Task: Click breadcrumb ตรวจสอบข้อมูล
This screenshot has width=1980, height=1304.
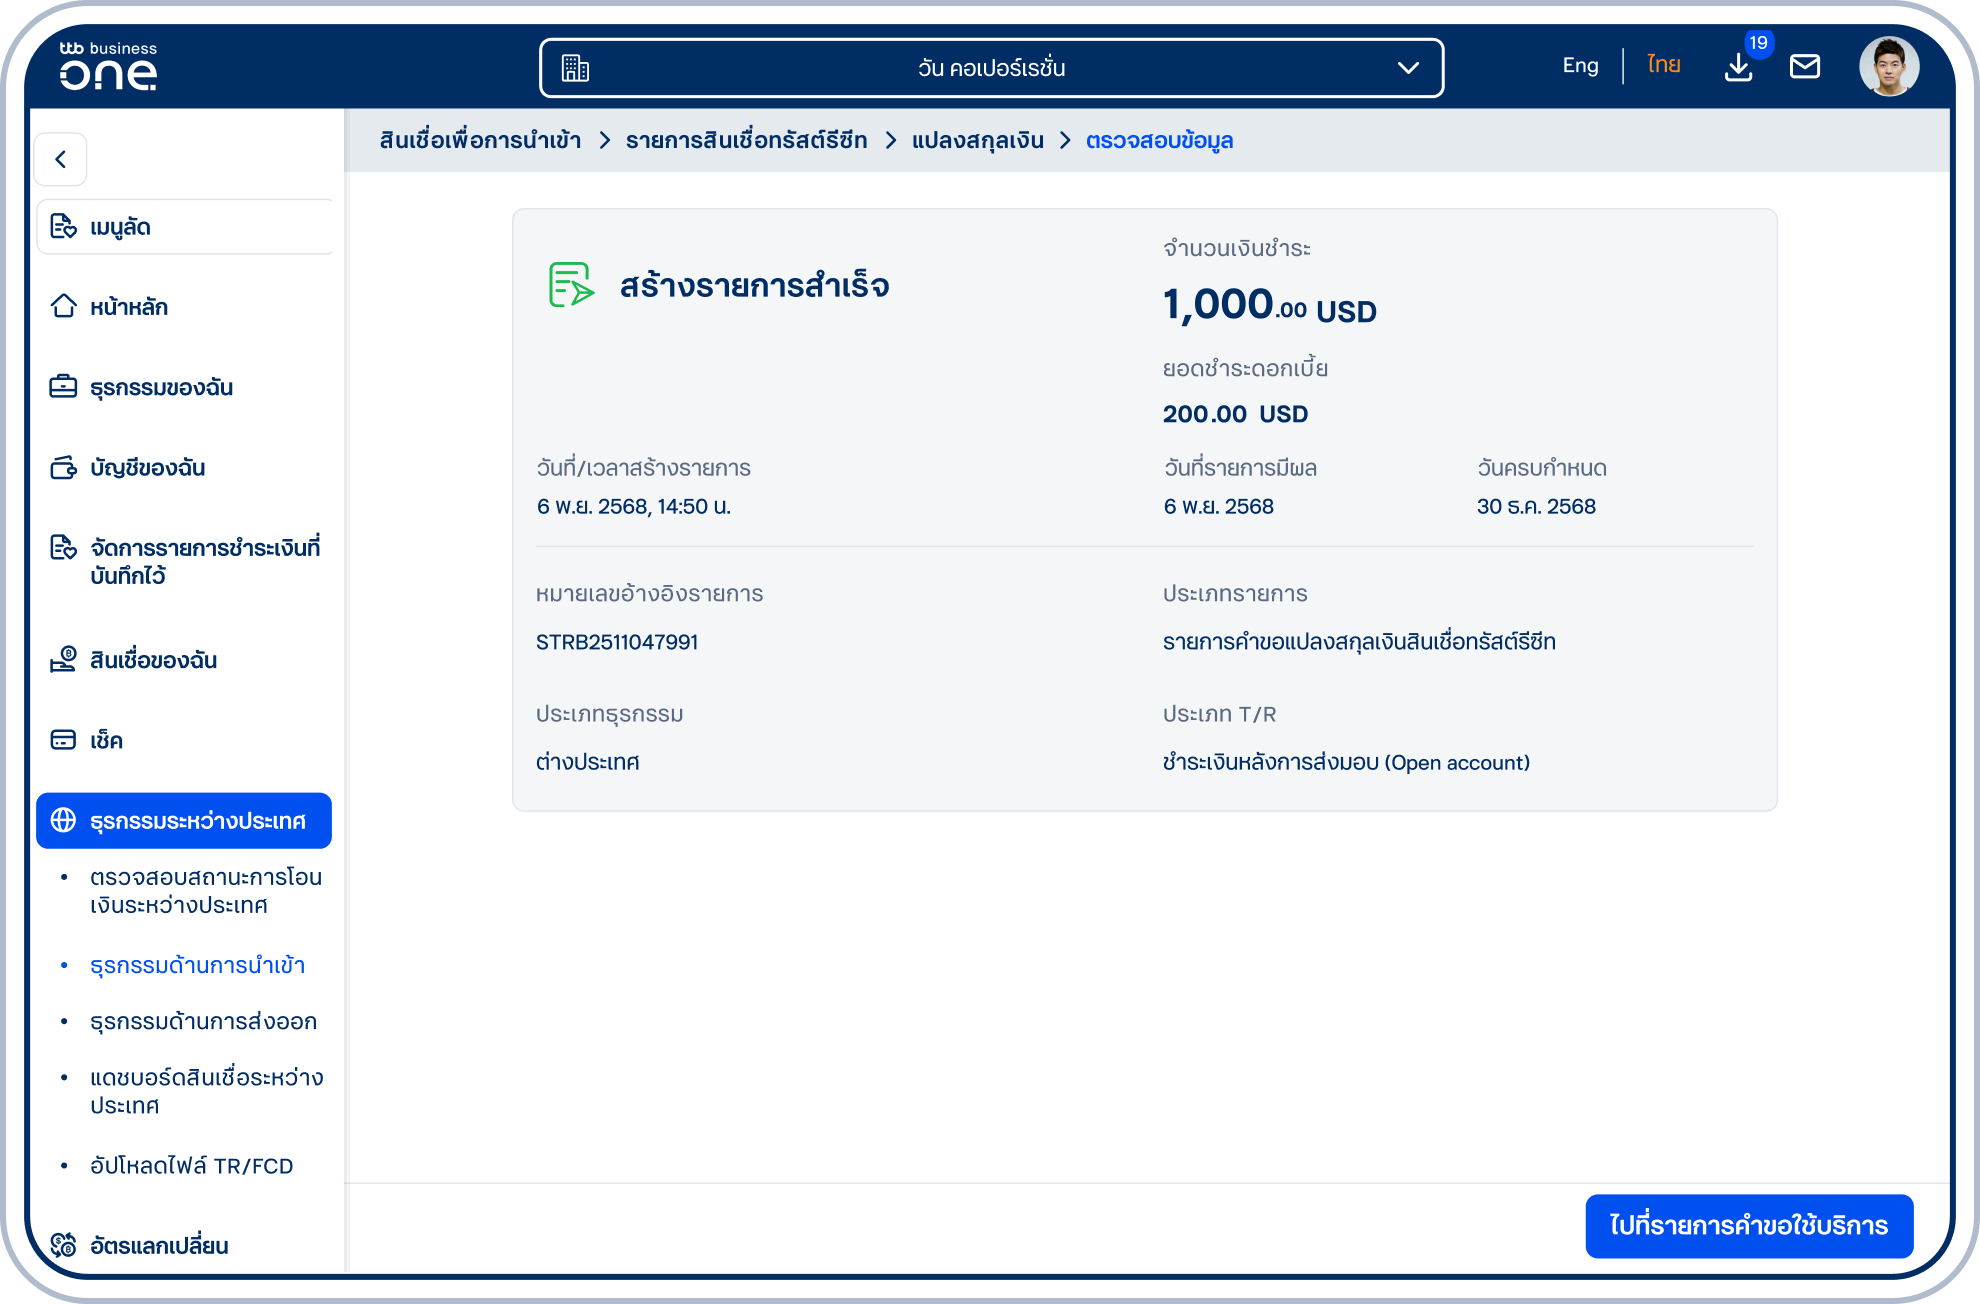Action: click(x=1160, y=140)
